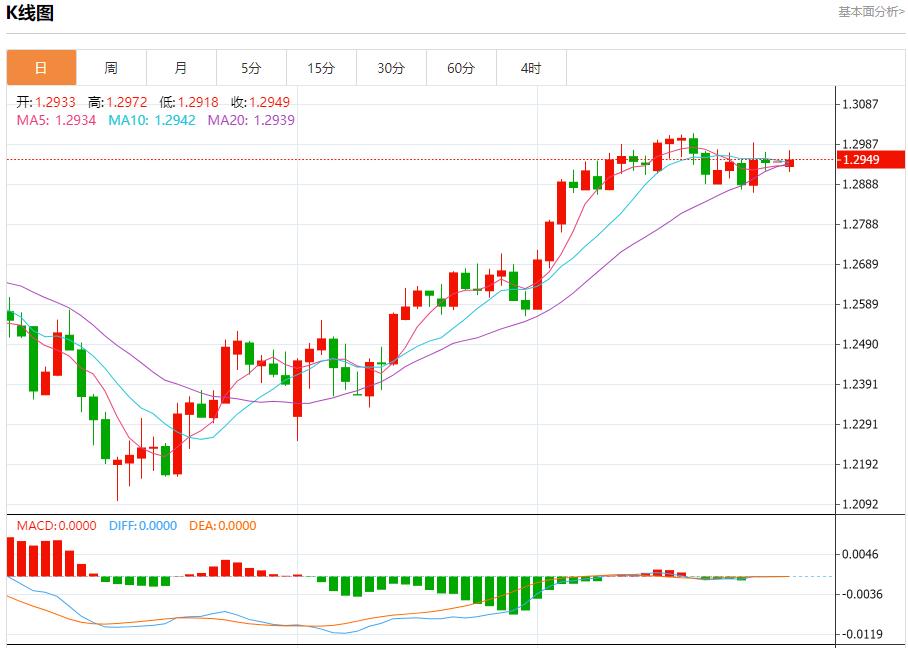908x648 pixels.
Task: Click the MA5 indicator label
Action: (x=56, y=120)
